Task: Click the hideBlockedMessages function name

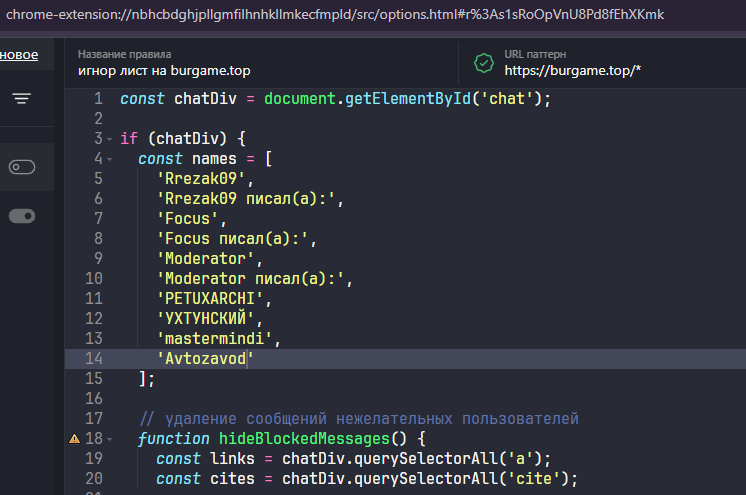Action: (x=304, y=438)
